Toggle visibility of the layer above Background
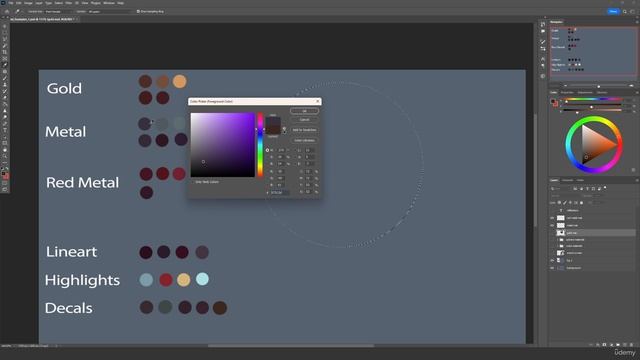Viewport: 640px width, 360px height. 552,260
